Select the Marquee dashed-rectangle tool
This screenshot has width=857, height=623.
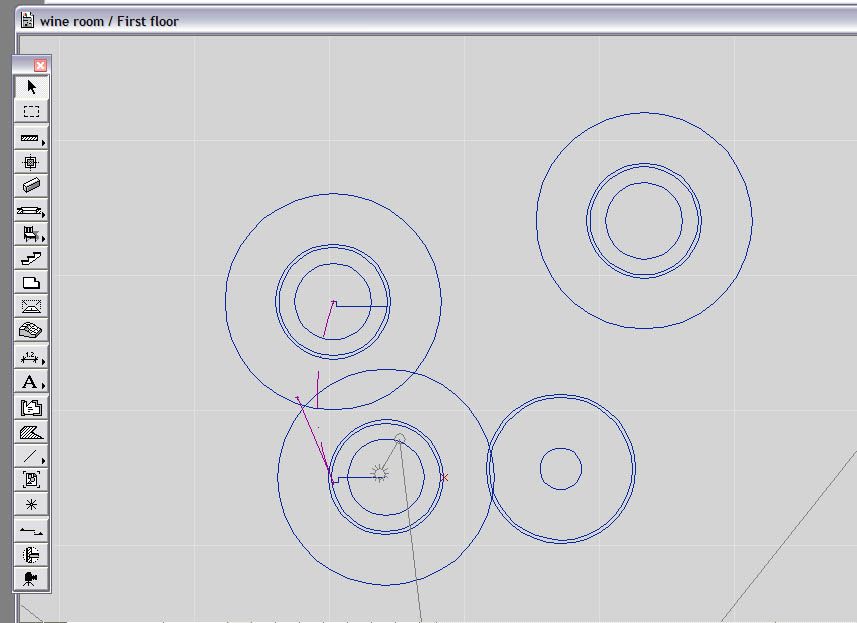coord(31,111)
